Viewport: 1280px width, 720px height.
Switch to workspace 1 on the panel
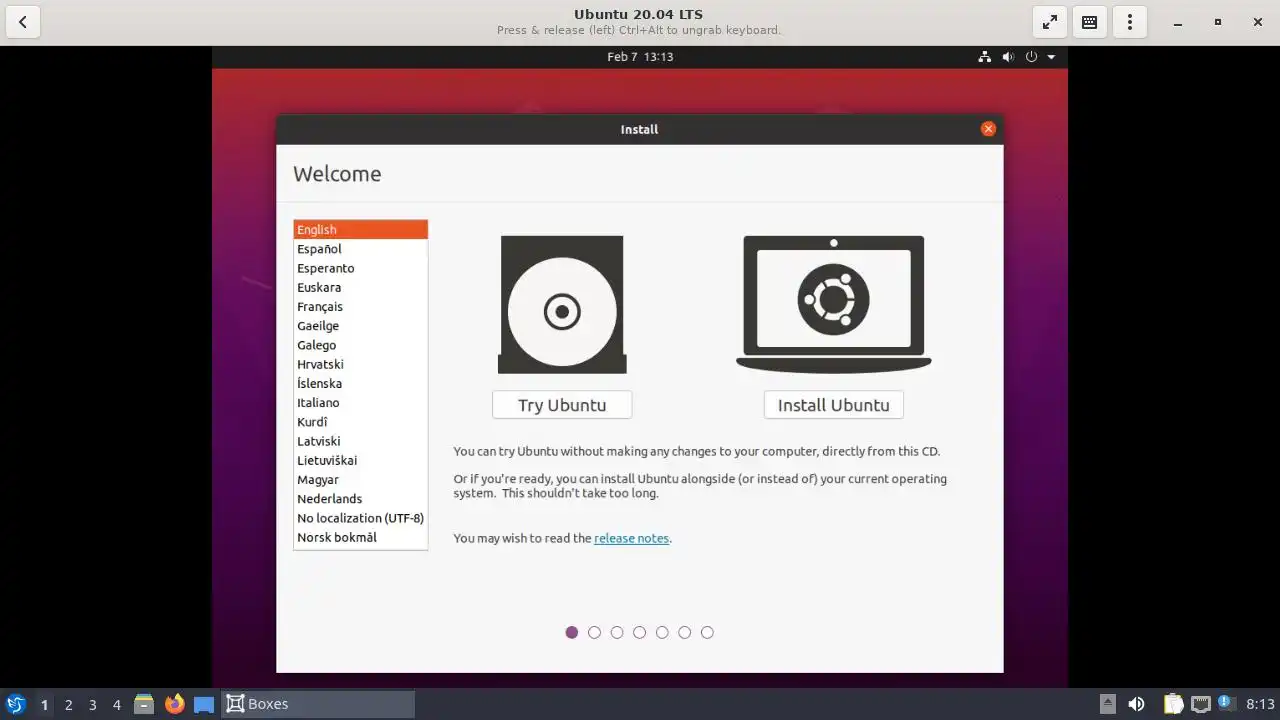pyautogui.click(x=44, y=704)
